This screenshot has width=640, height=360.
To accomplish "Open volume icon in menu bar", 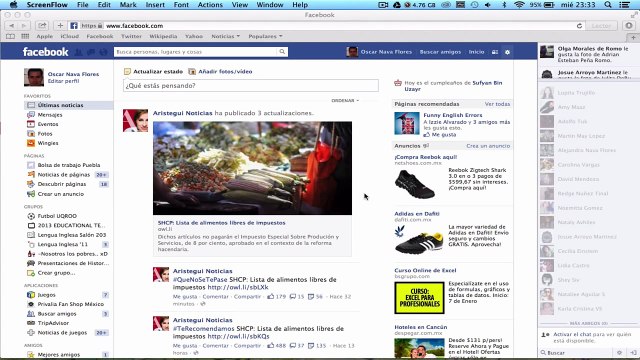I will [x=488, y=5].
